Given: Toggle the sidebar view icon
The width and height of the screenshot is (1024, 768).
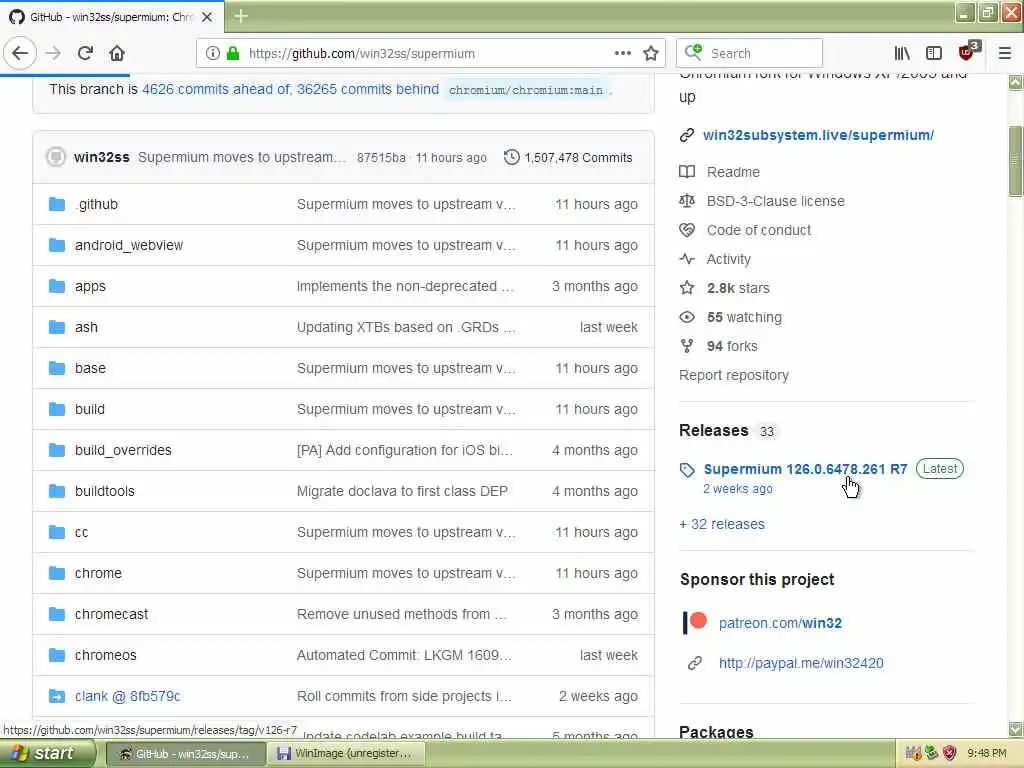Looking at the screenshot, I should coord(934,54).
